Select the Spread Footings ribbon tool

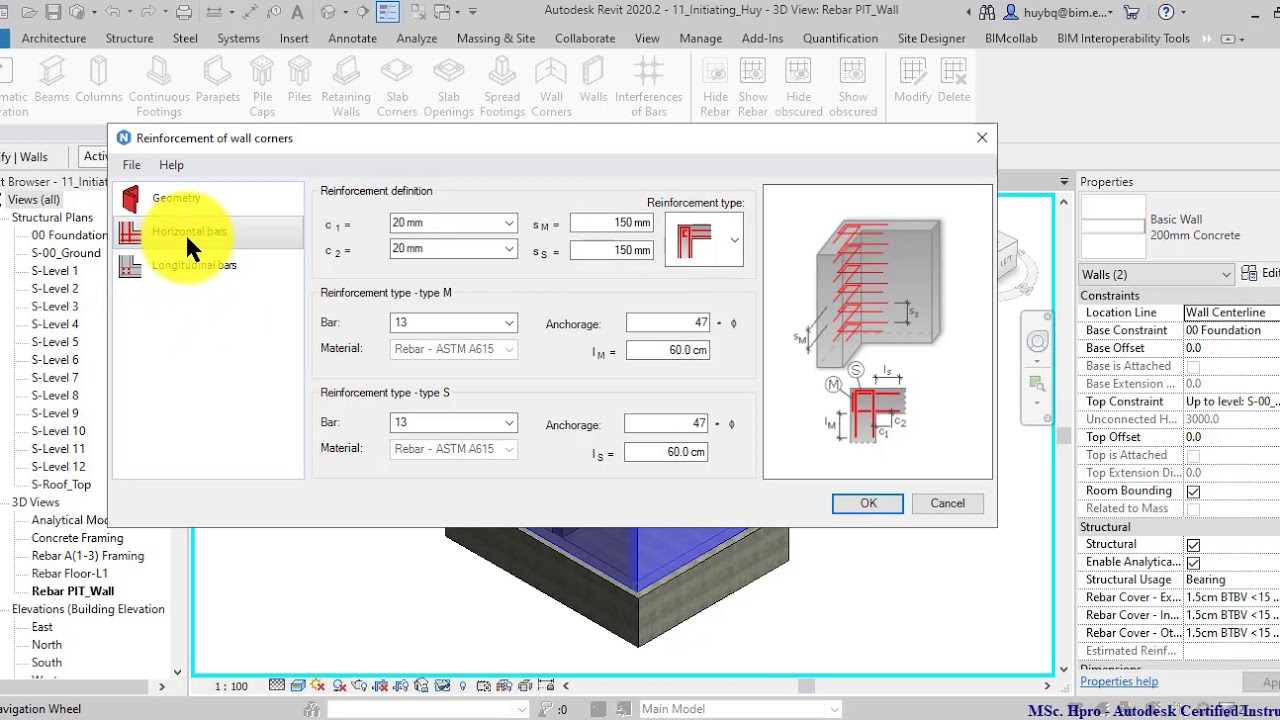click(502, 85)
